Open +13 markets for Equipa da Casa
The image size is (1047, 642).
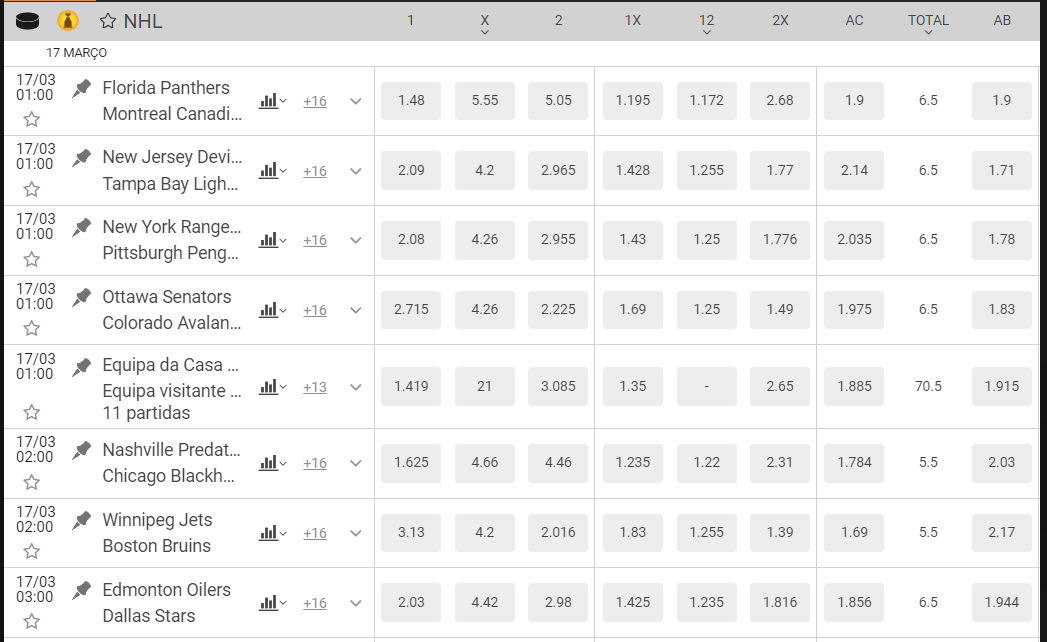tap(315, 387)
